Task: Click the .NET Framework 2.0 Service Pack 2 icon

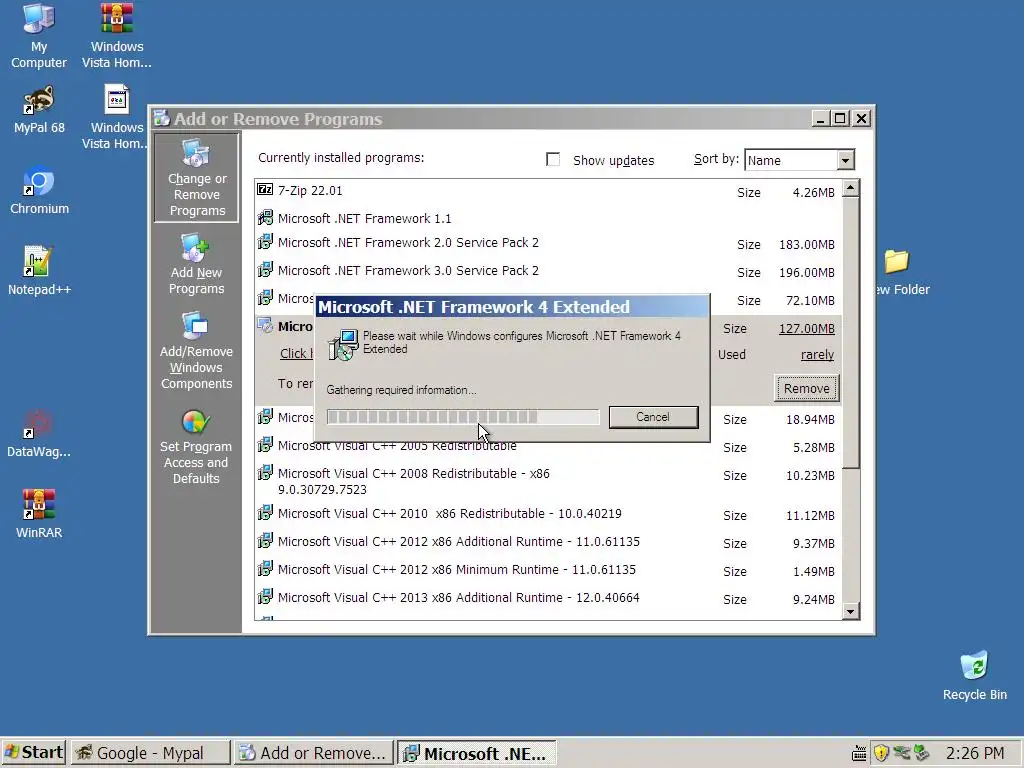Action: click(264, 242)
